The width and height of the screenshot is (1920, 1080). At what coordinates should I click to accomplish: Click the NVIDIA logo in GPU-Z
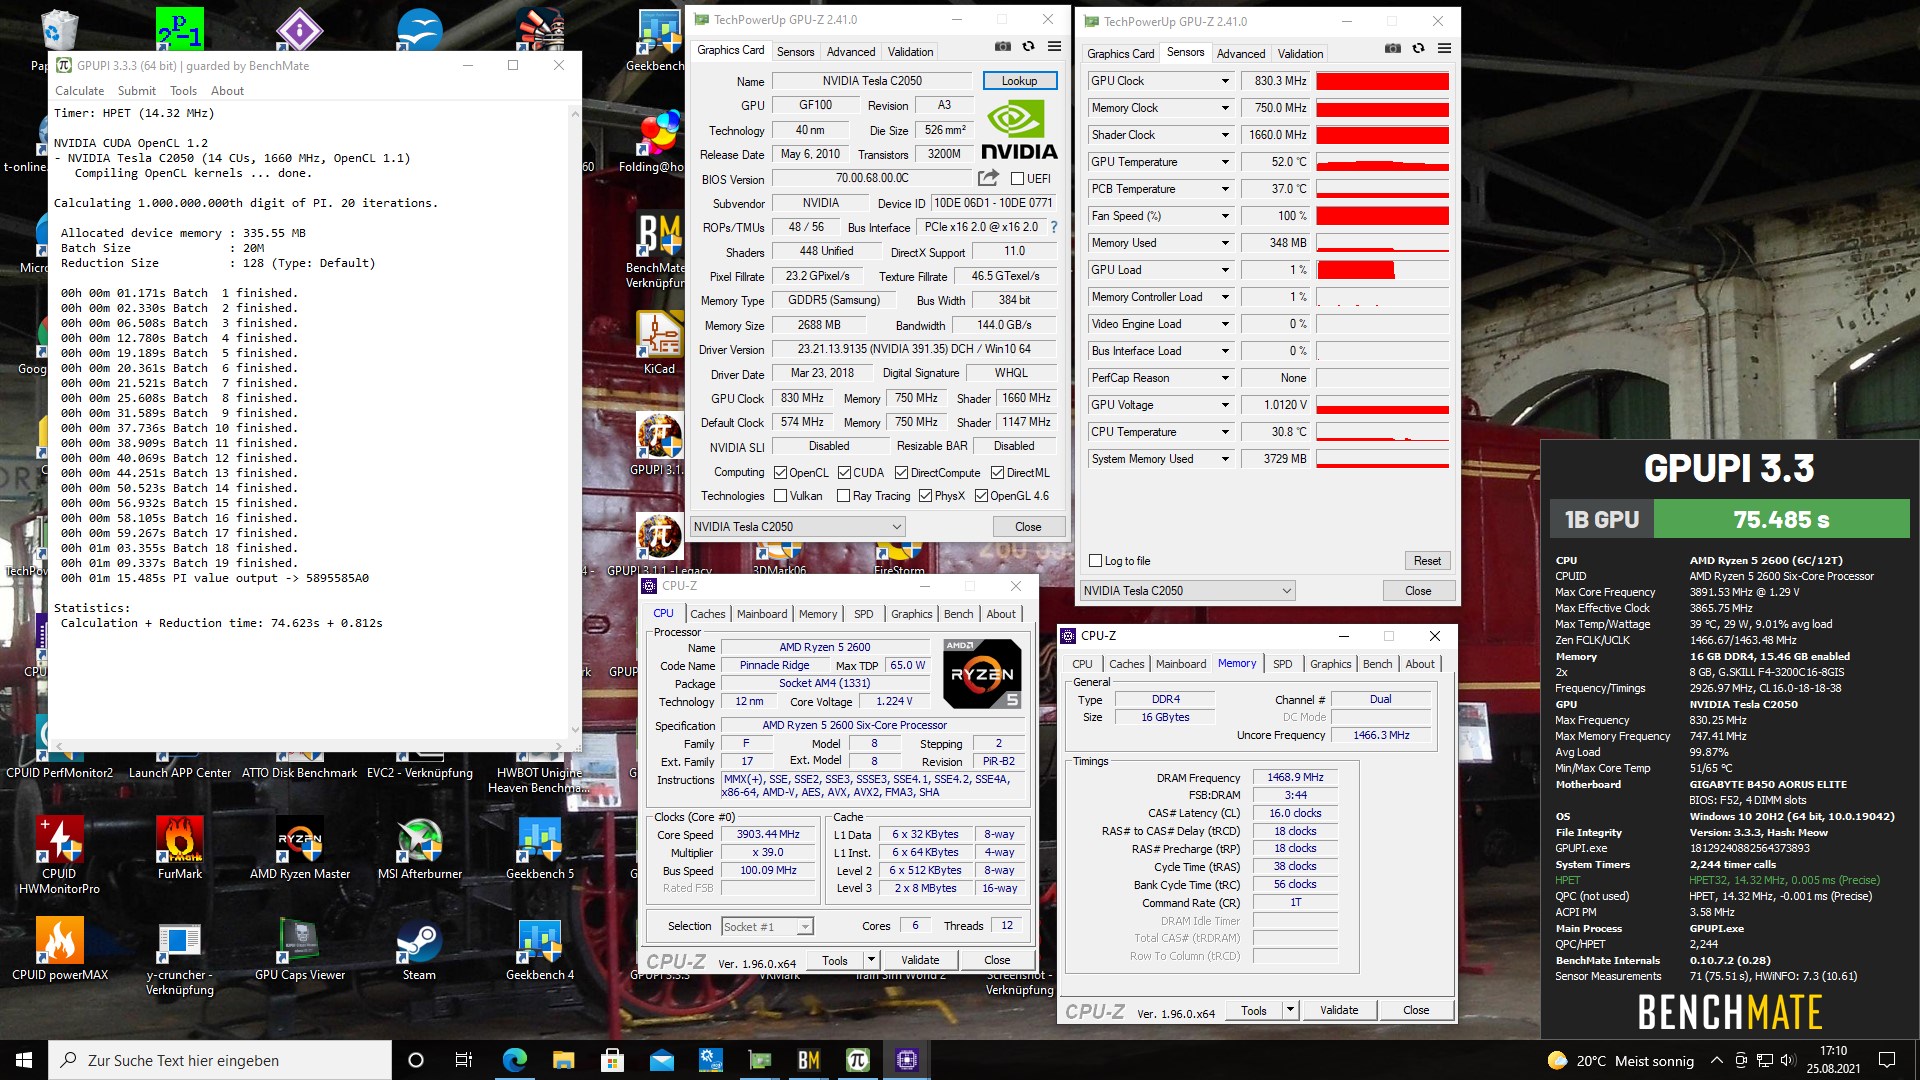(x=1019, y=130)
